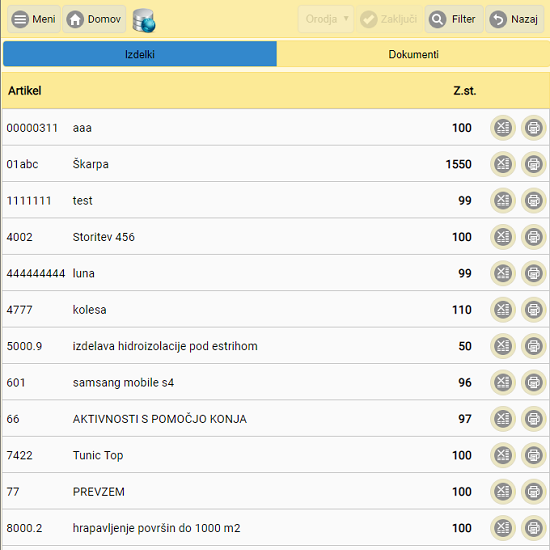This screenshot has height=550, width=550.
Task: Click the print icon for Škarpa row
Action: [534, 164]
